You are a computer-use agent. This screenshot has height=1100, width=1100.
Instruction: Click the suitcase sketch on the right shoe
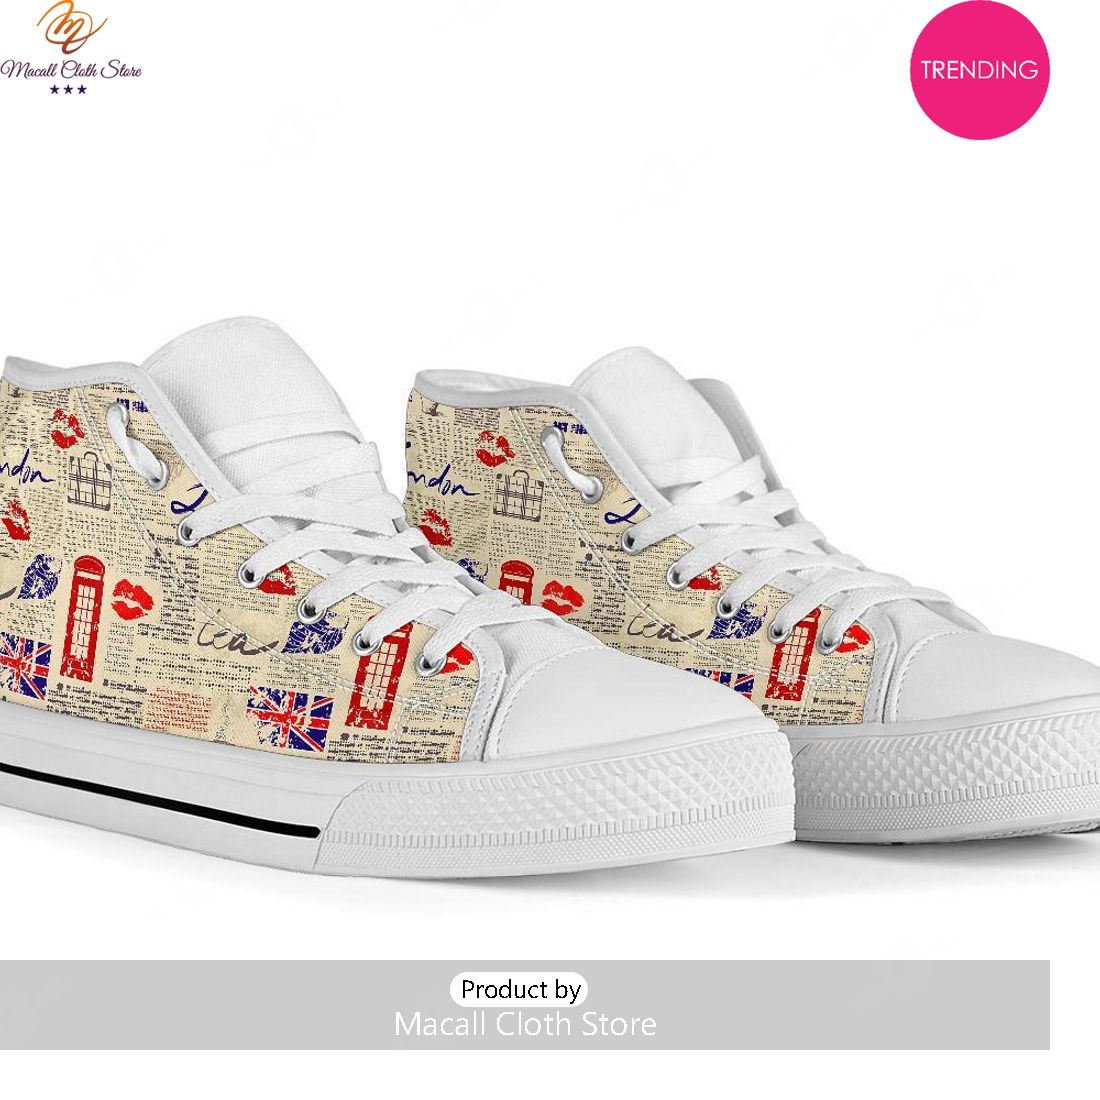coord(519,494)
